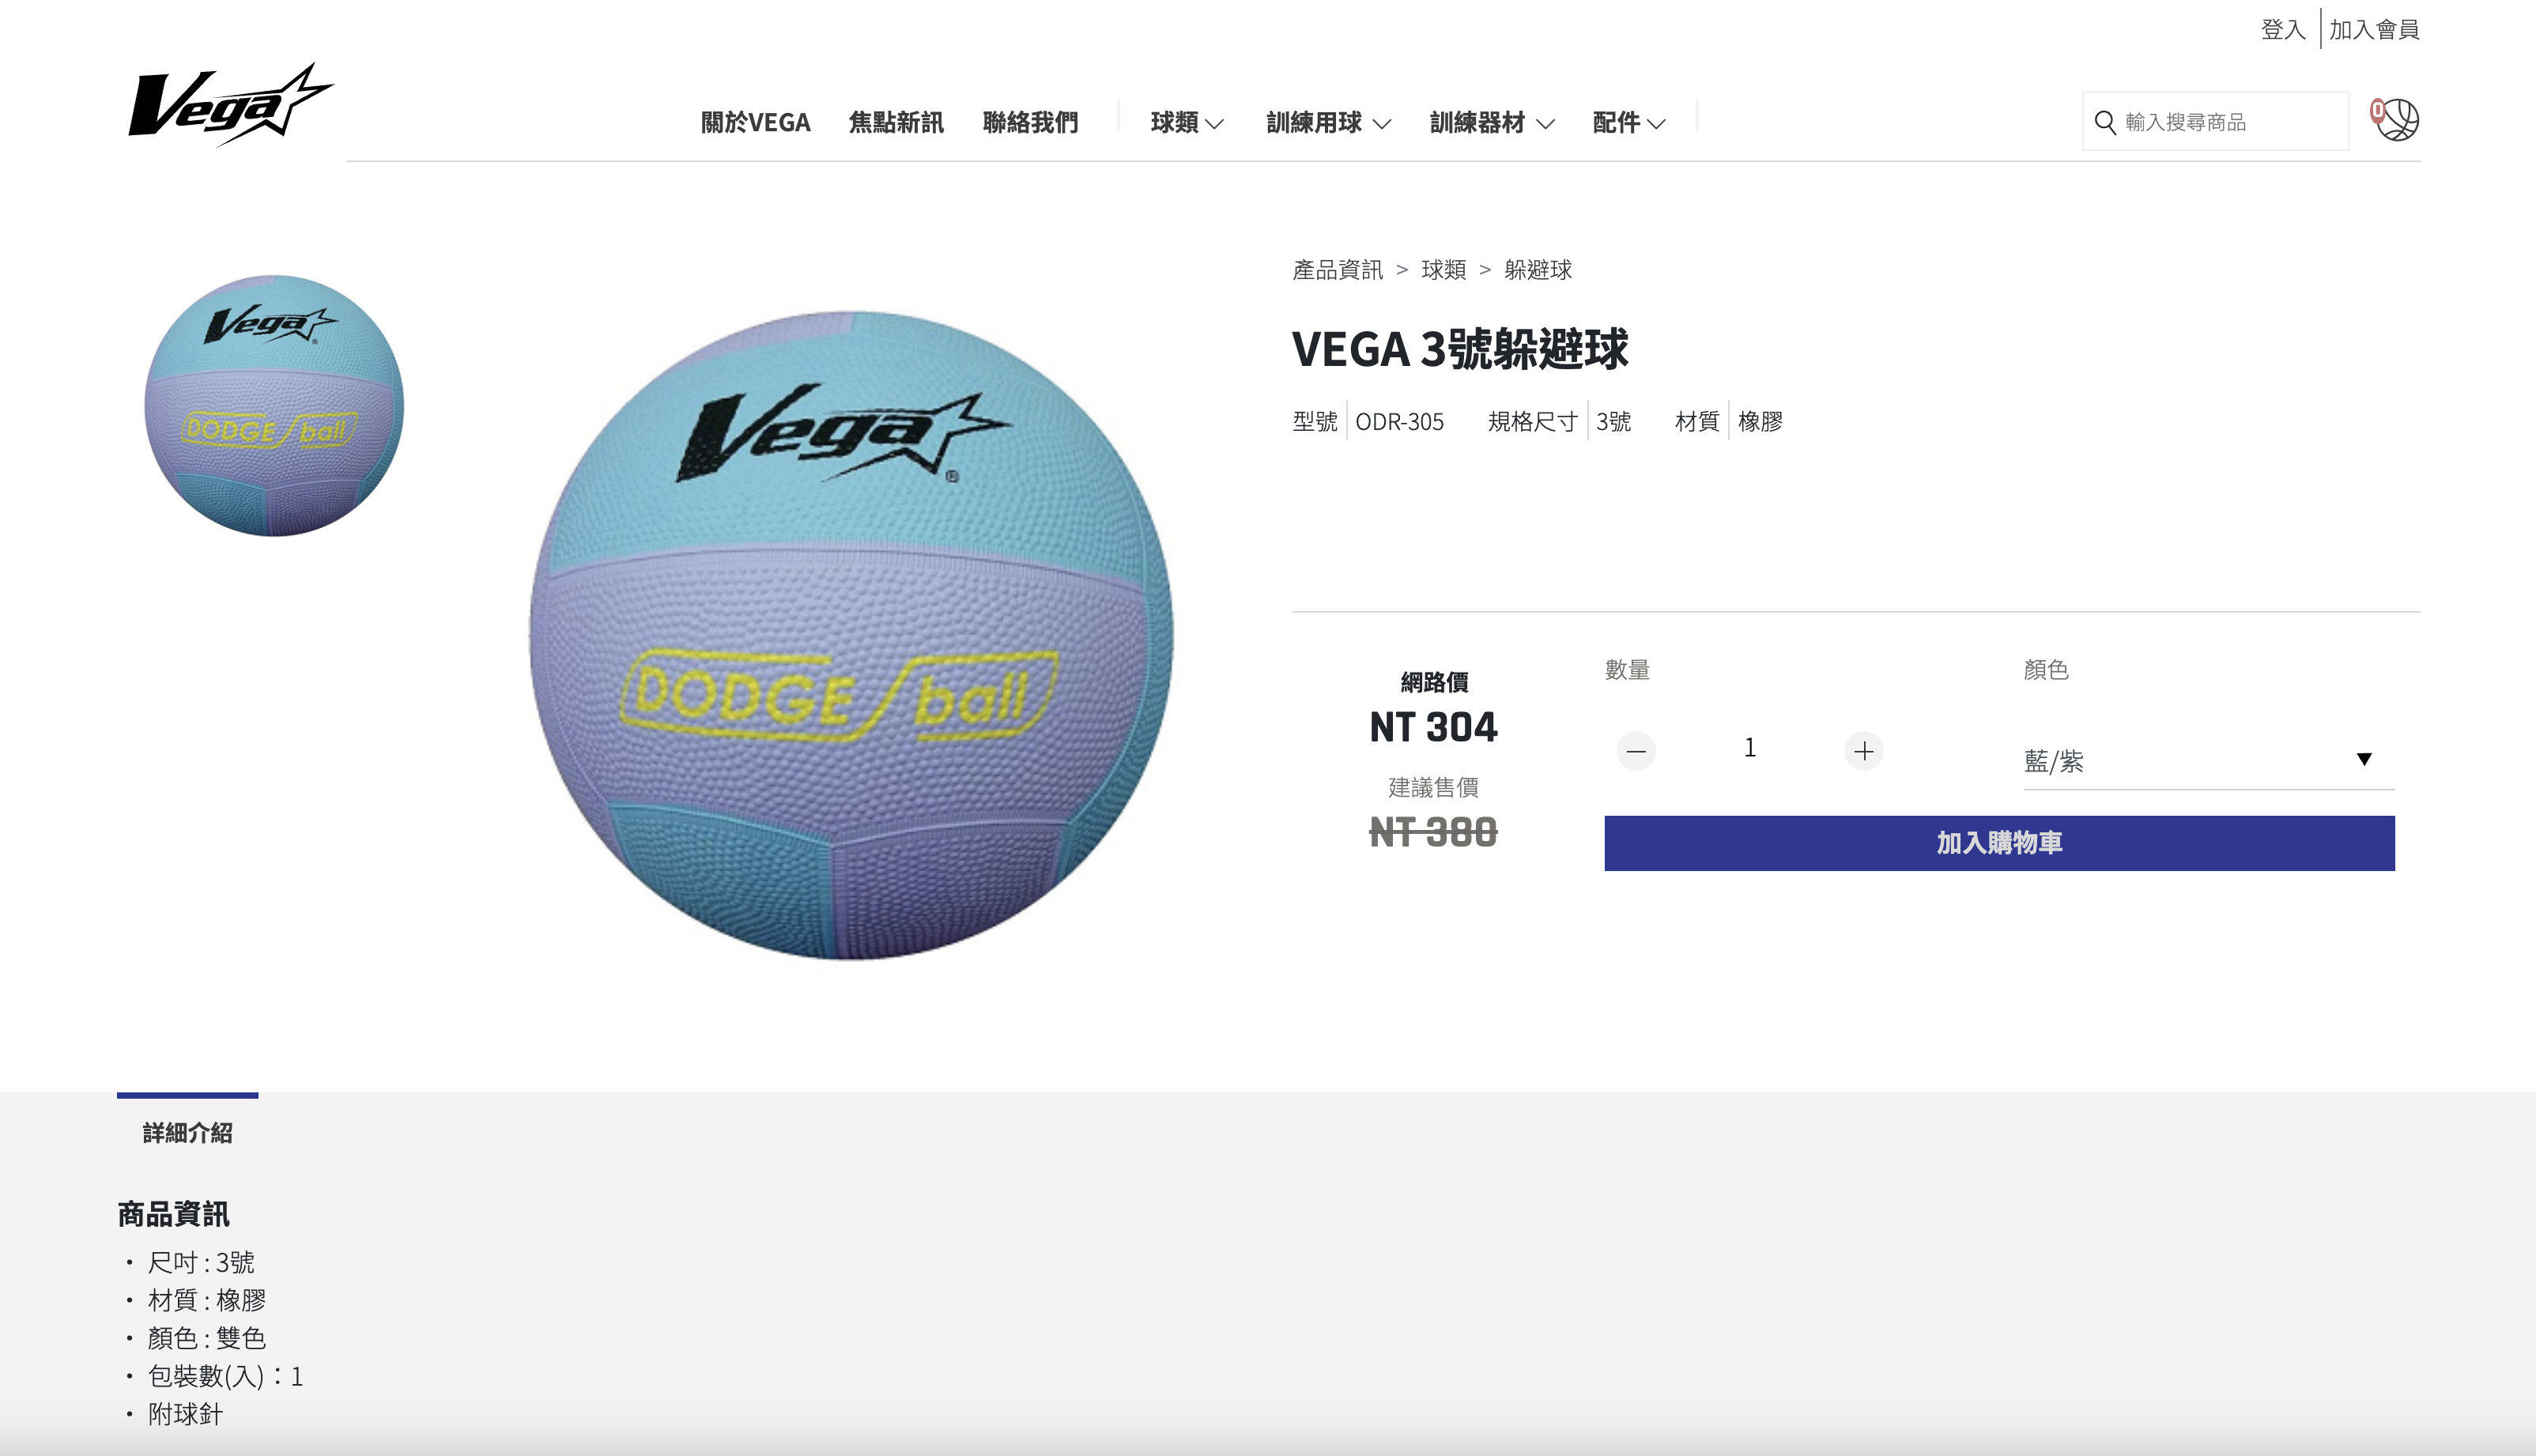Increase quantity with the plus button
Viewport: 2536px width, 1456px height.
coord(1863,750)
